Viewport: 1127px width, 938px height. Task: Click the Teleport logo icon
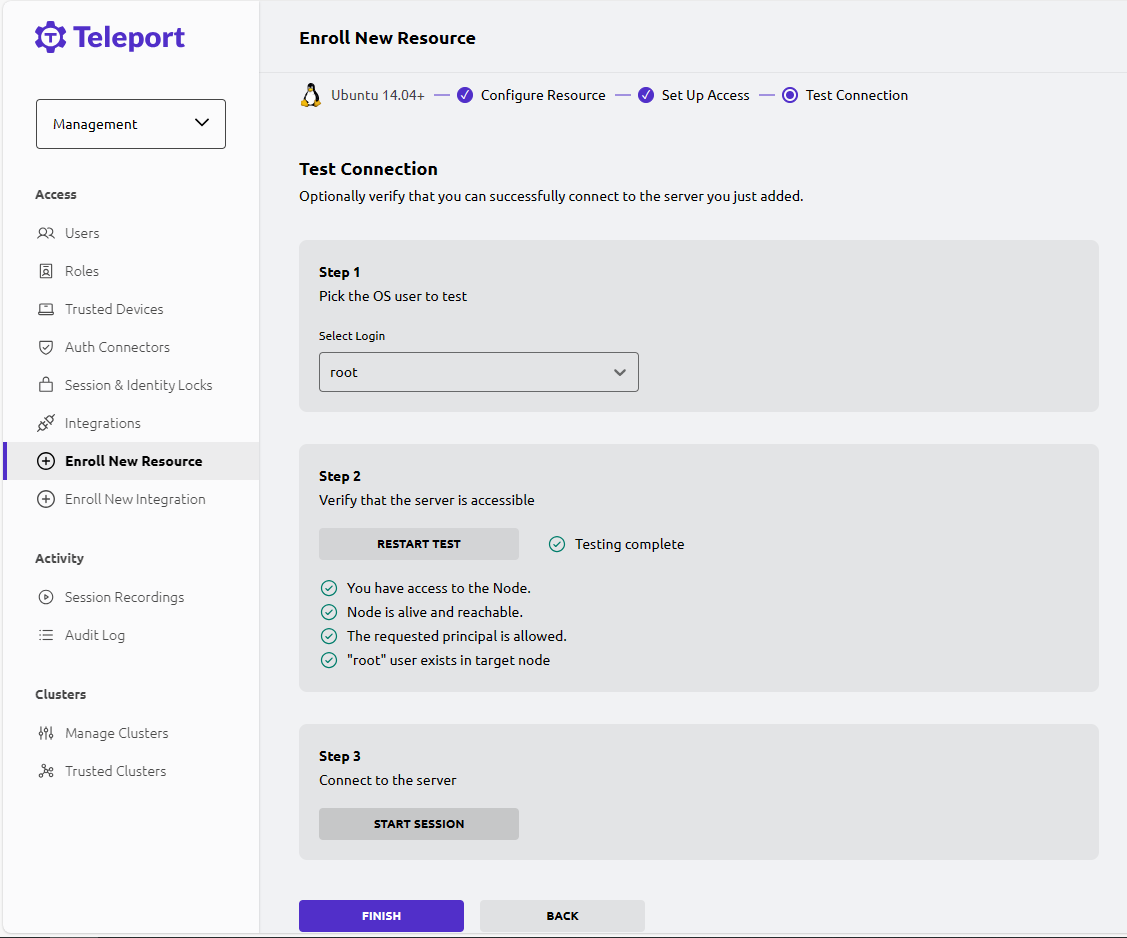[x=50, y=38]
